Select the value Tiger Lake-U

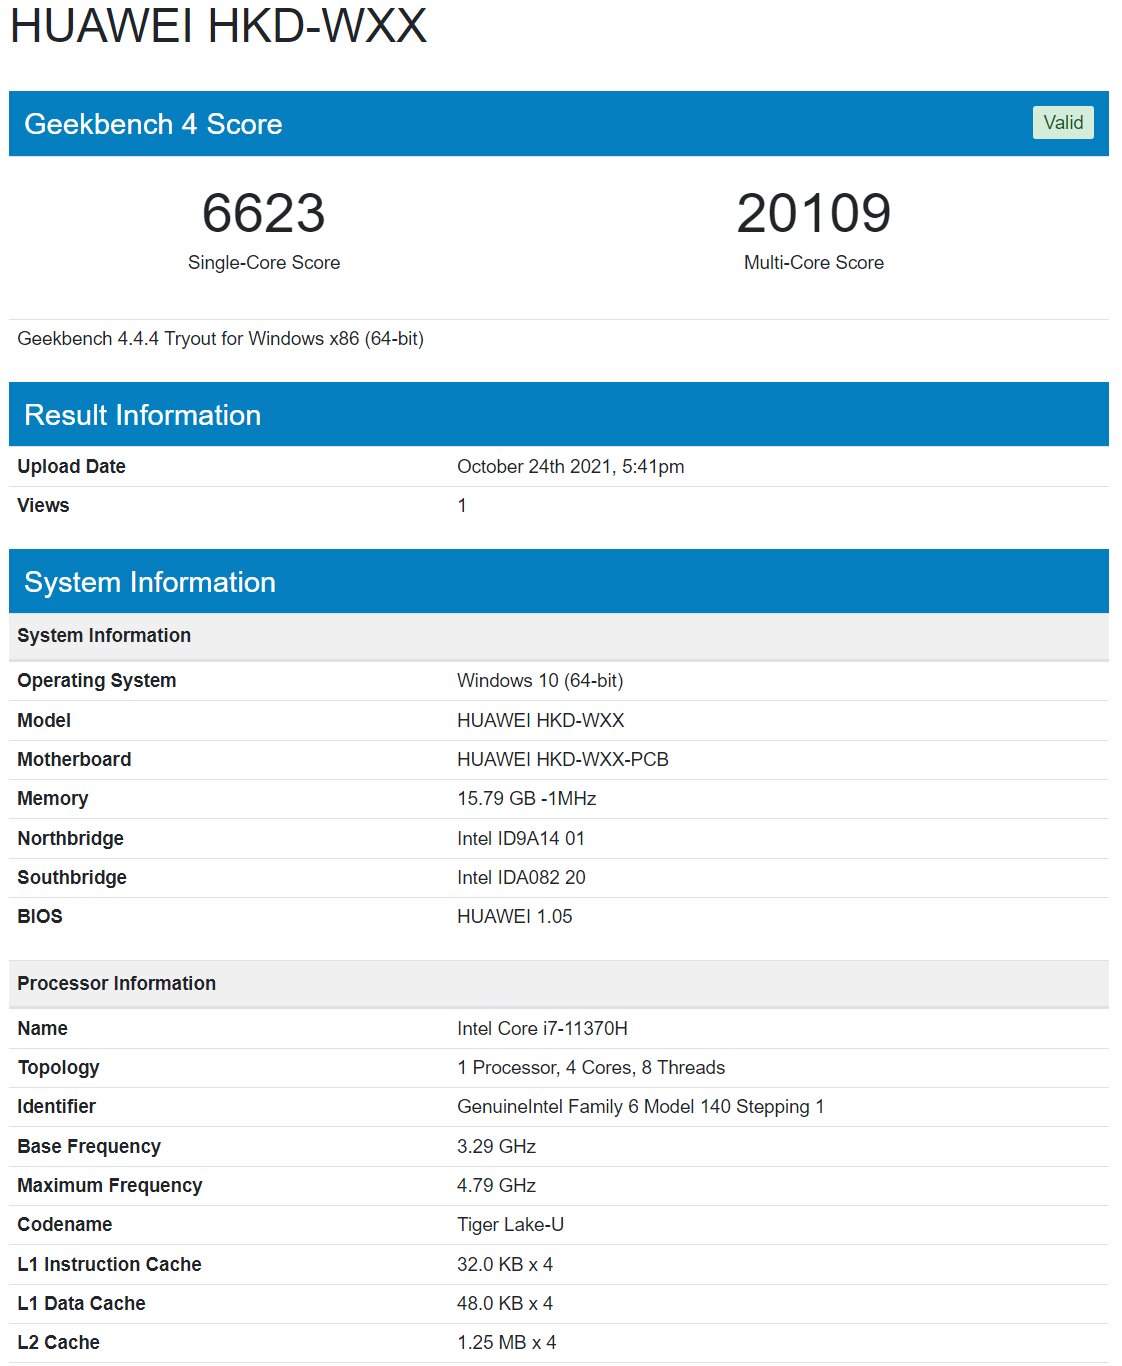511,1224
